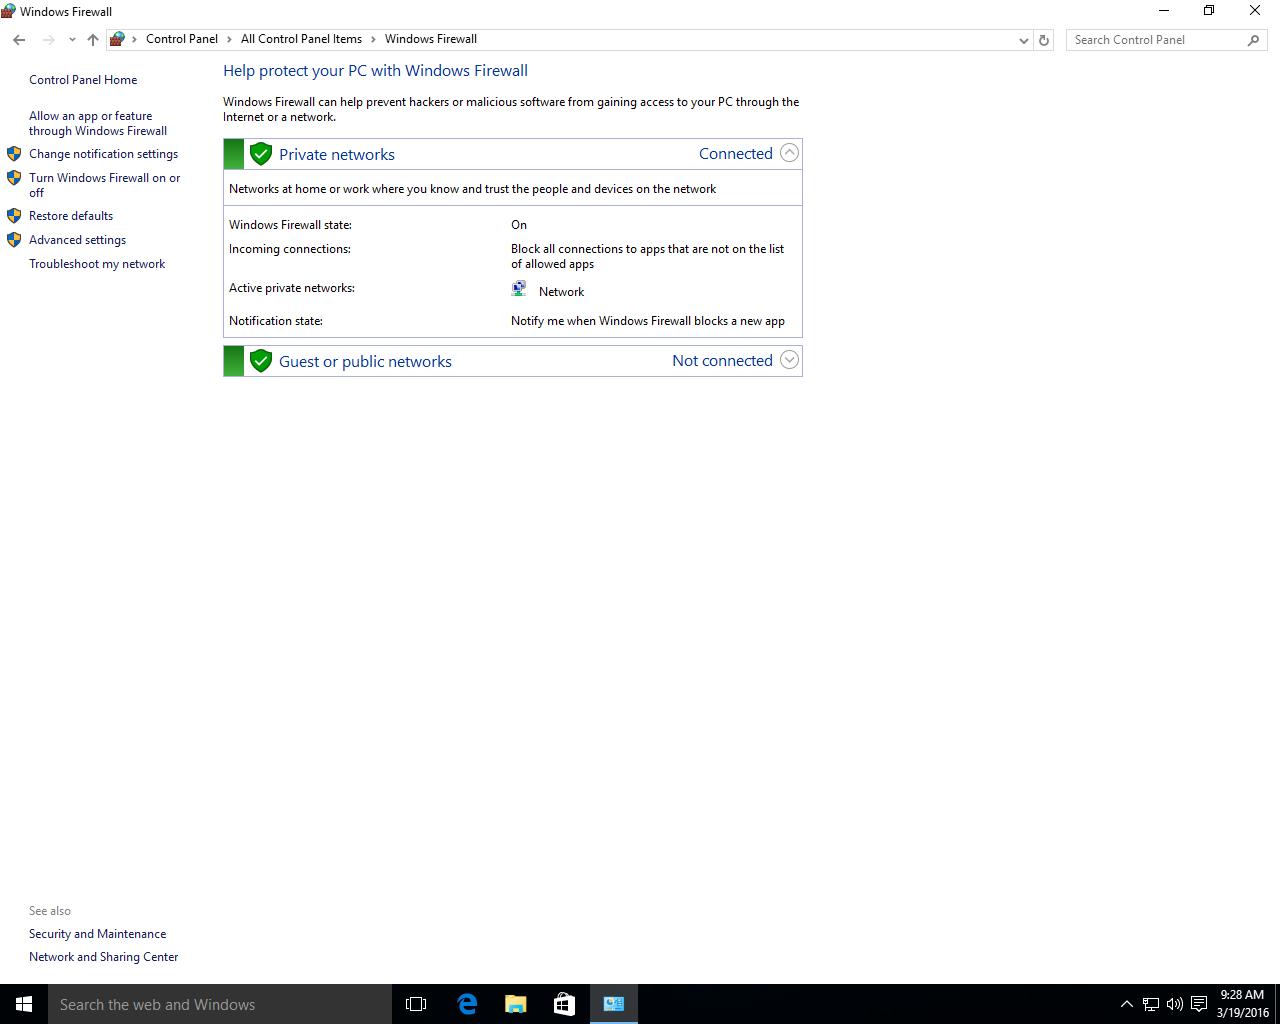Click Restore defaults link
Image resolution: width=1280 pixels, height=1024 pixels.
coord(71,216)
